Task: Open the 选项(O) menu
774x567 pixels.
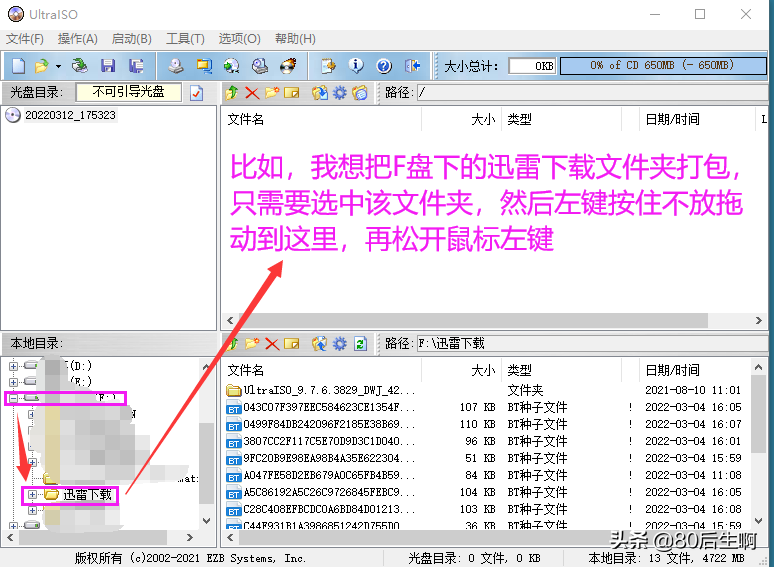Action: 239,38
